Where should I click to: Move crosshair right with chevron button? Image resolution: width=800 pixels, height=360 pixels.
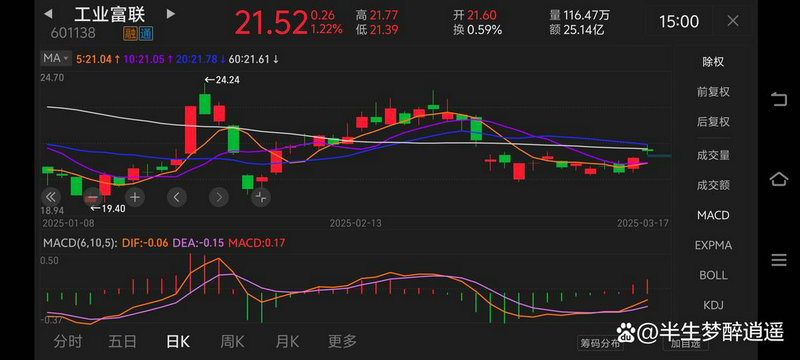click(x=219, y=197)
